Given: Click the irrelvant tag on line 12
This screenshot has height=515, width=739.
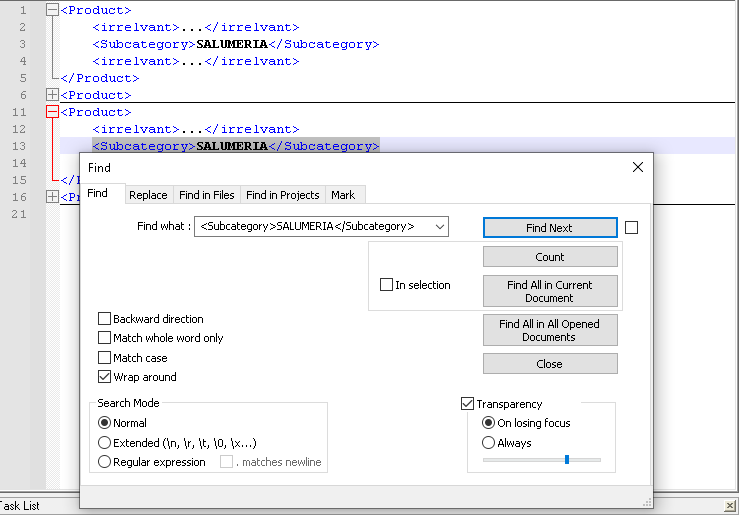Looking at the screenshot, I should (196, 129).
